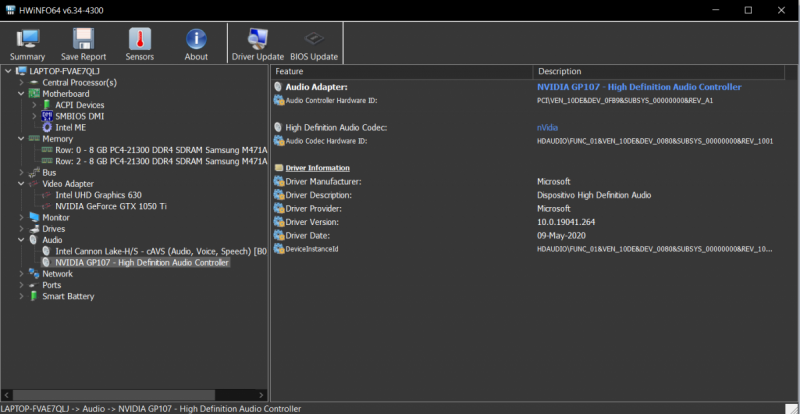Click the Motherboard board icon

point(34,93)
